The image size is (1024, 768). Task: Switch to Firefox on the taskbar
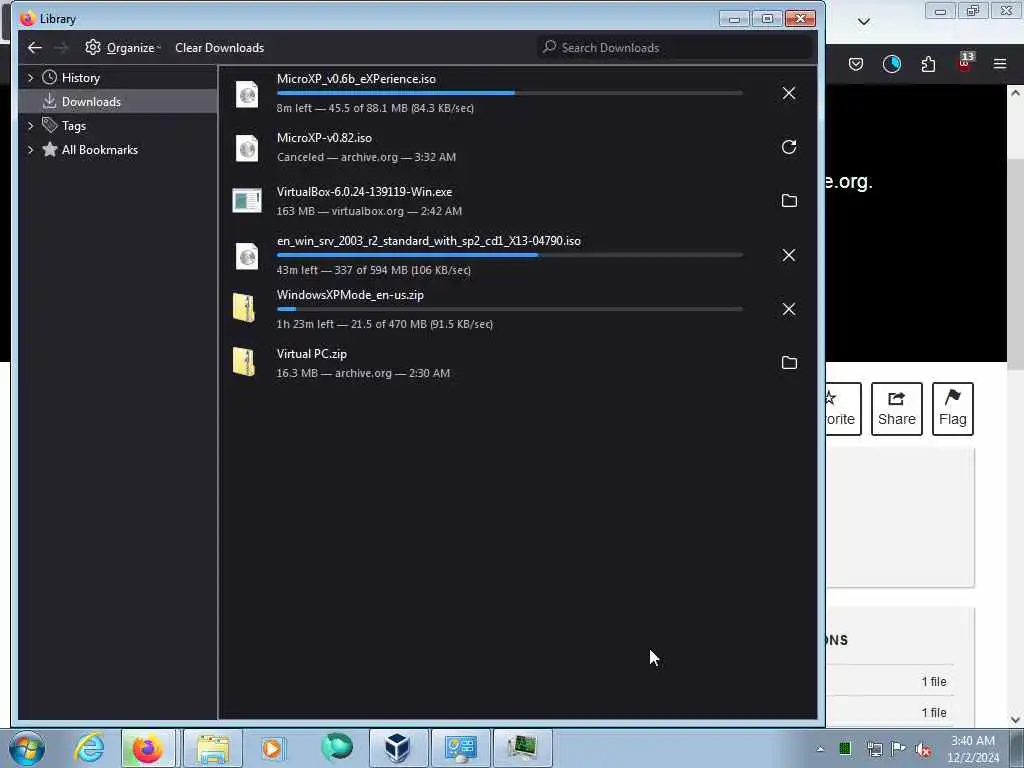coord(148,748)
